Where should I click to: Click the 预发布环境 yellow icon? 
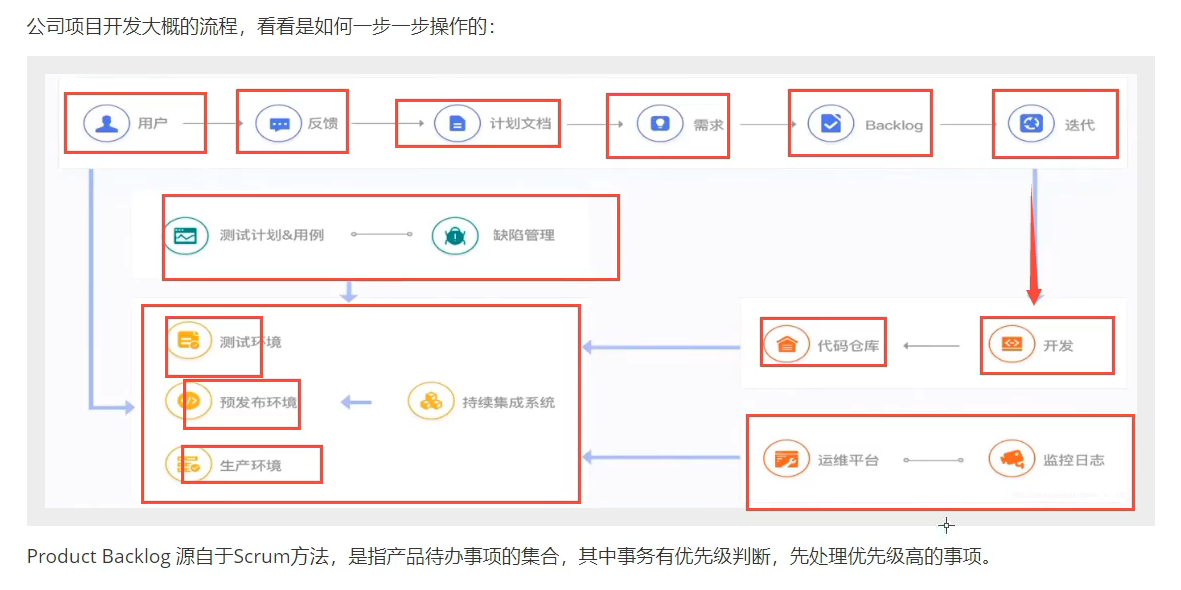(x=188, y=402)
